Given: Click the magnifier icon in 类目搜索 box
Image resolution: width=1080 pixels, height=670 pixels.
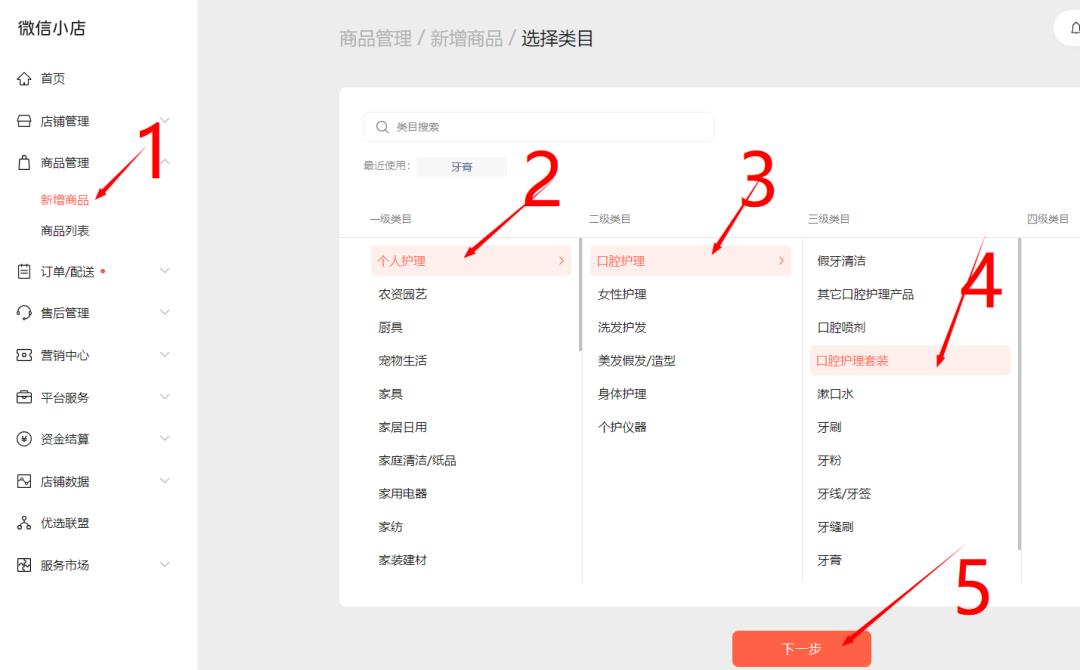Looking at the screenshot, I should coord(382,127).
